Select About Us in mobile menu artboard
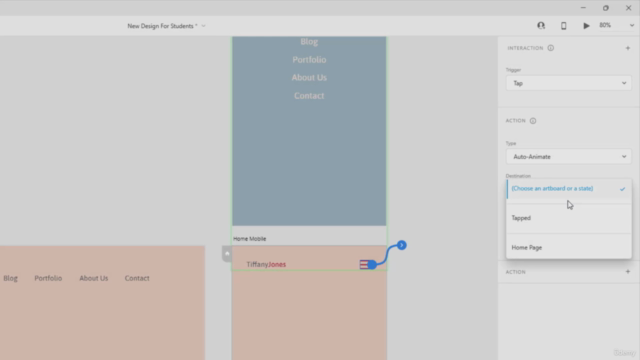The image size is (640, 360). pos(309,78)
